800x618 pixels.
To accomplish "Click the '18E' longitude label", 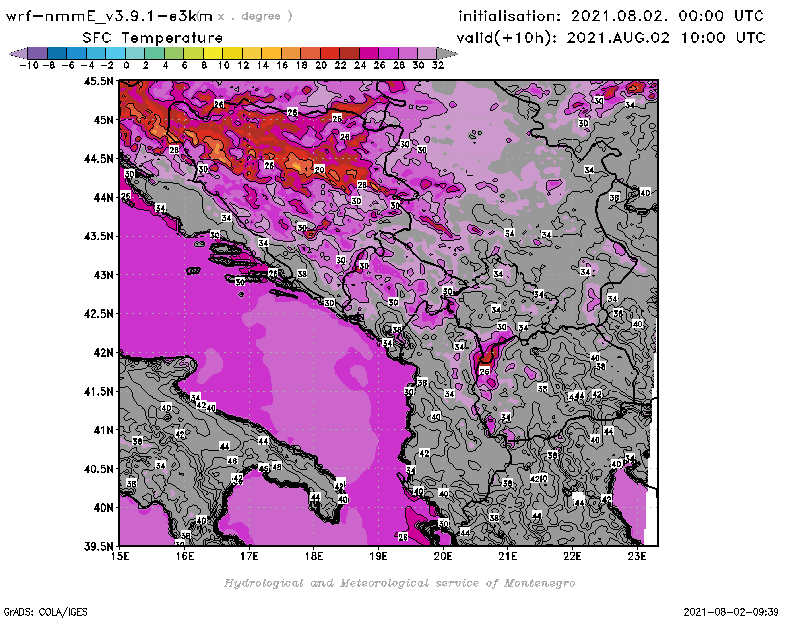I will [314, 556].
